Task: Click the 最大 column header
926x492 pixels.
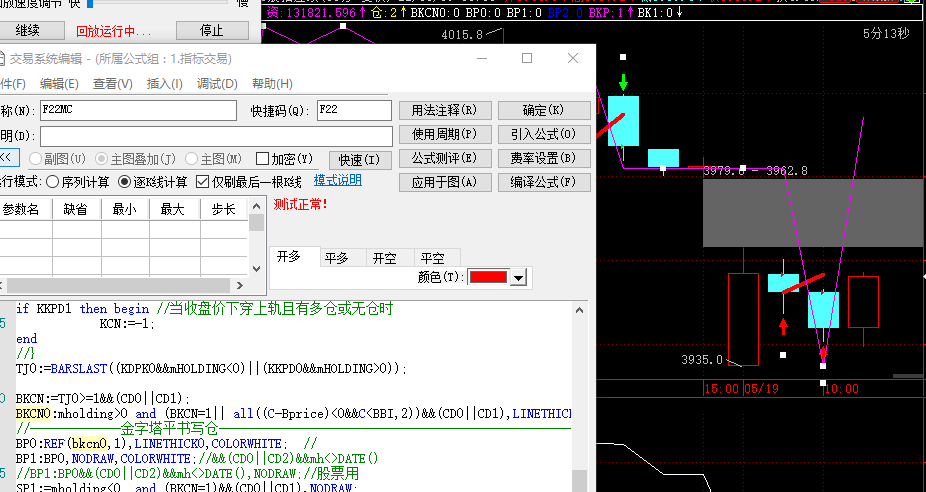Action: pyautogui.click(x=174, y=210)
